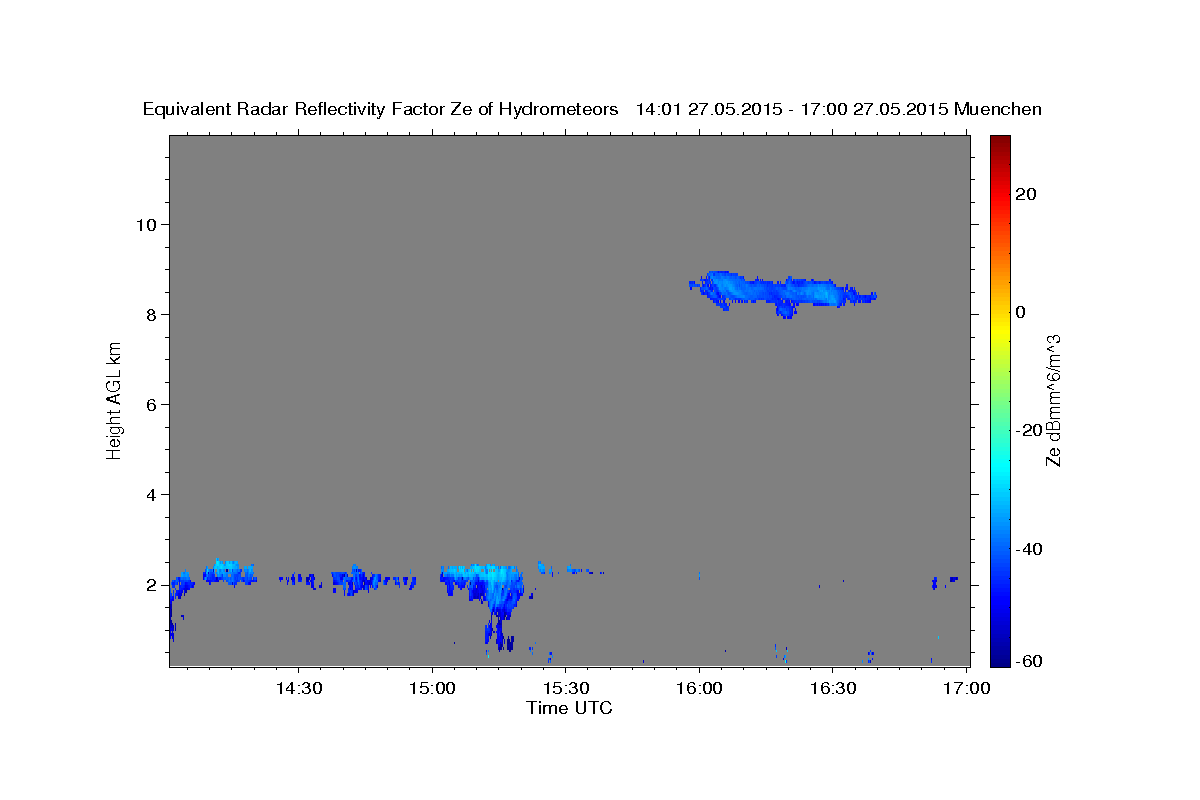Screen dimensions: 1200x800
Task: Click the 15:00 time tick label
Action: [432, 688]
